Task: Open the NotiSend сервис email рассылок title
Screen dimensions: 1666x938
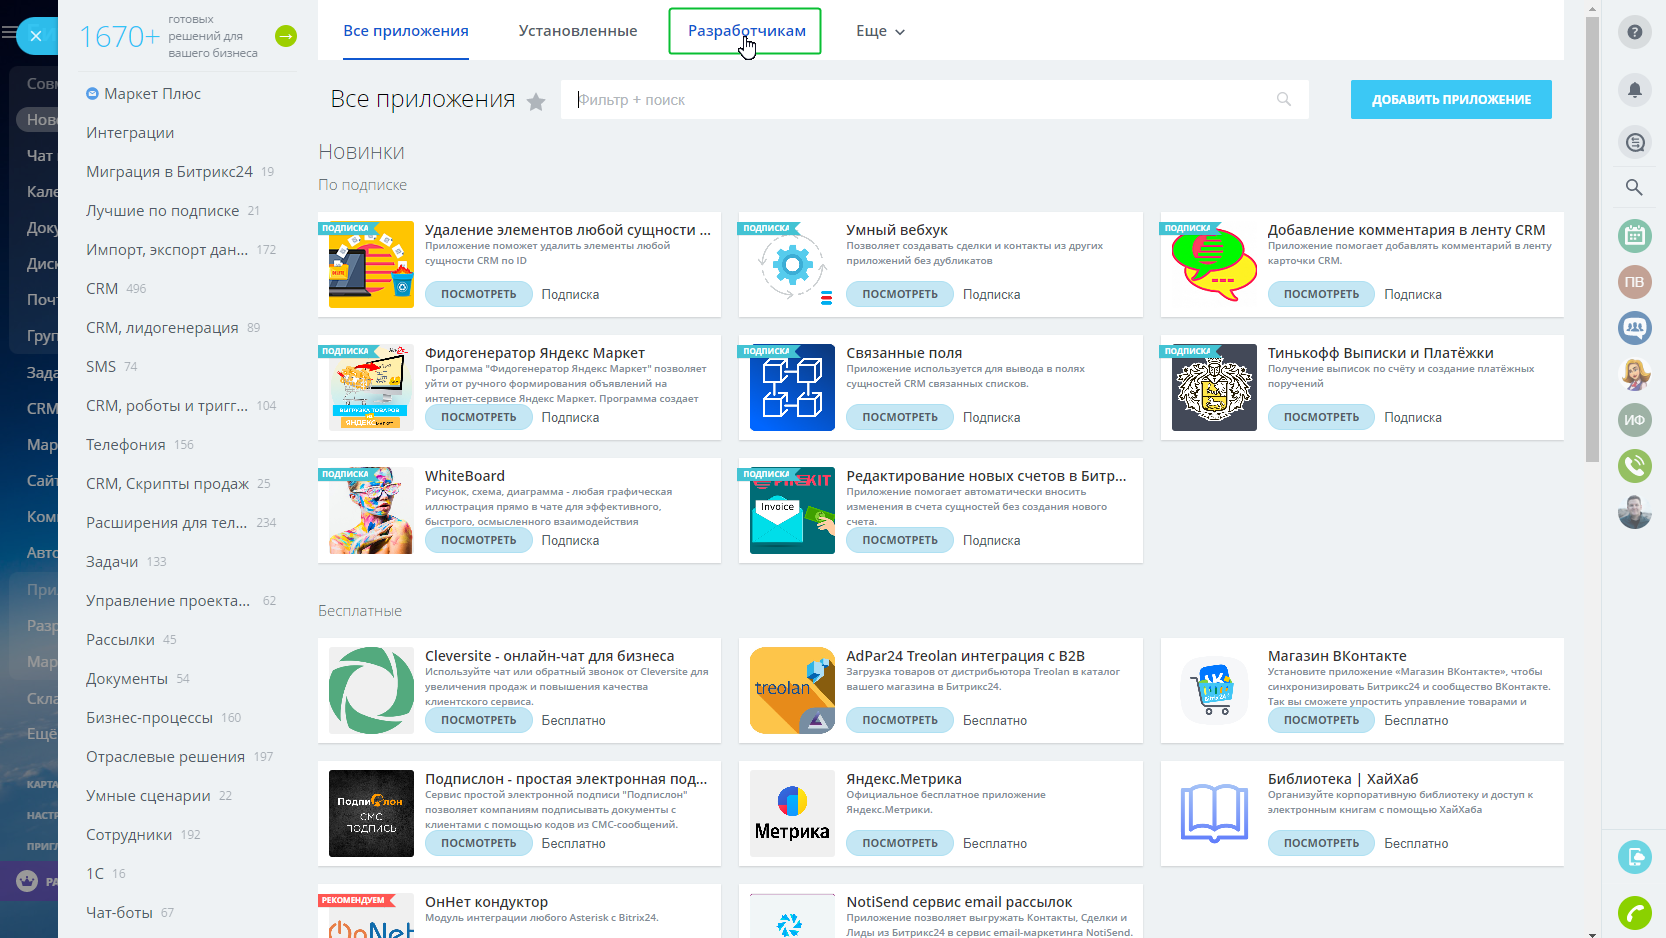Action: [959, 902]
